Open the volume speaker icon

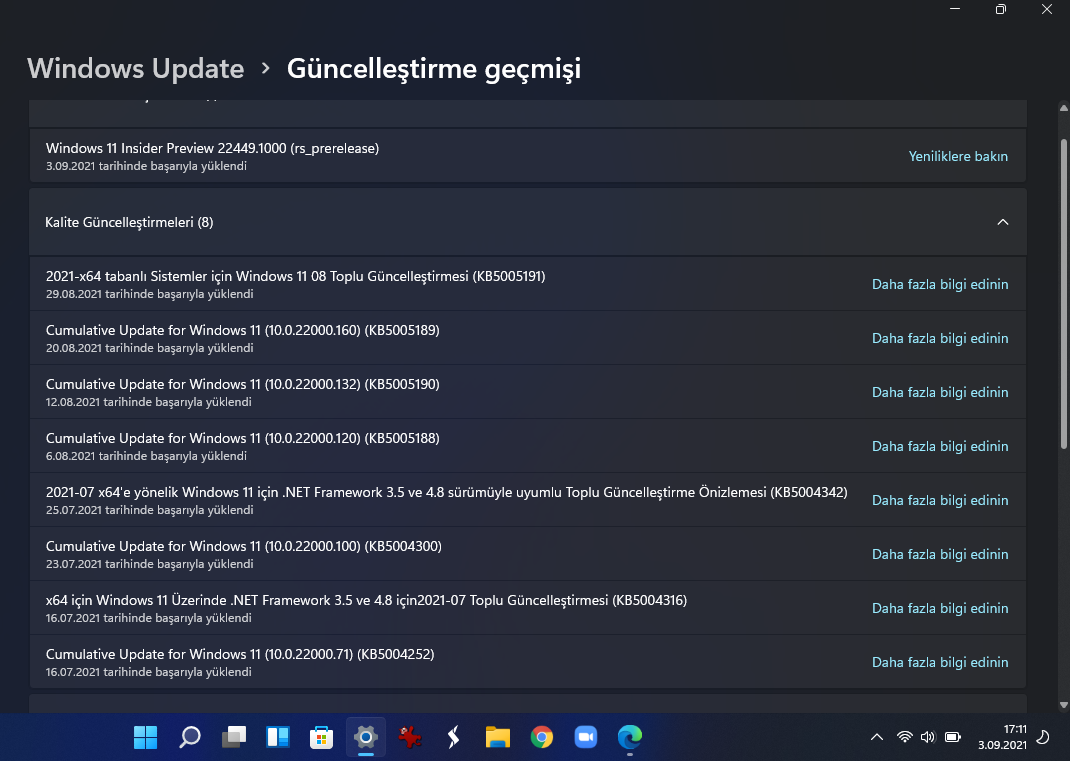tap(927, 737)
